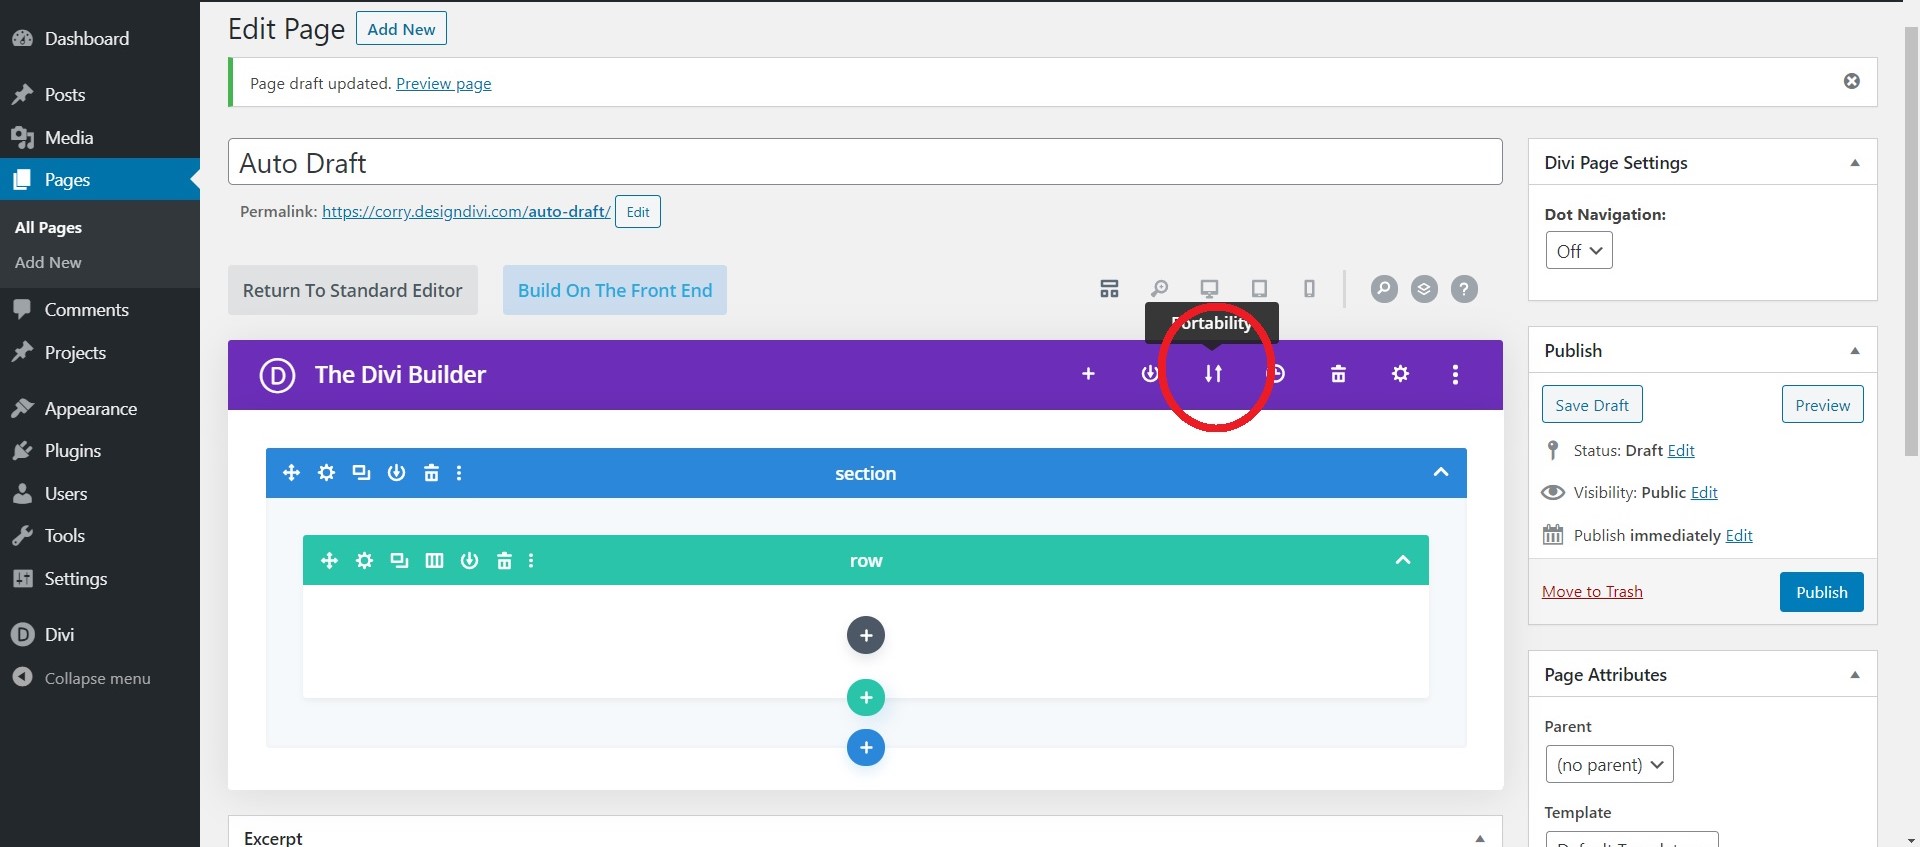
Task: Click Save Draft button
Action: (1592, 405)
